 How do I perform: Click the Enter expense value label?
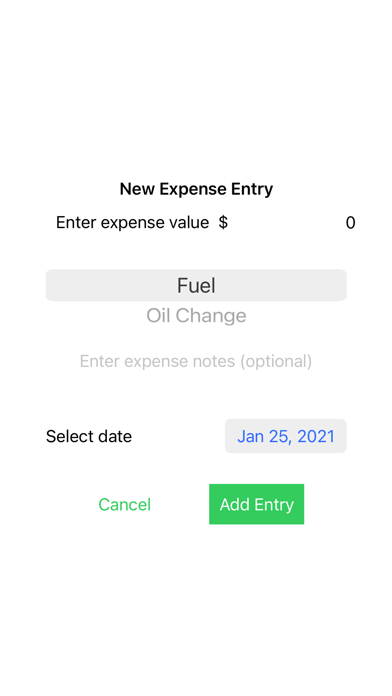pyautogui.click(x=132, y=222)
